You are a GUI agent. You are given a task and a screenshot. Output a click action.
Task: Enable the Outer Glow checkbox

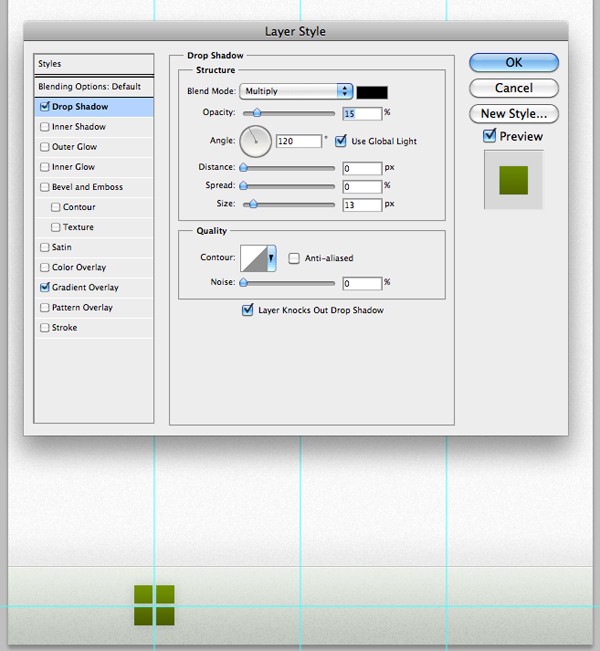[44, 147]
